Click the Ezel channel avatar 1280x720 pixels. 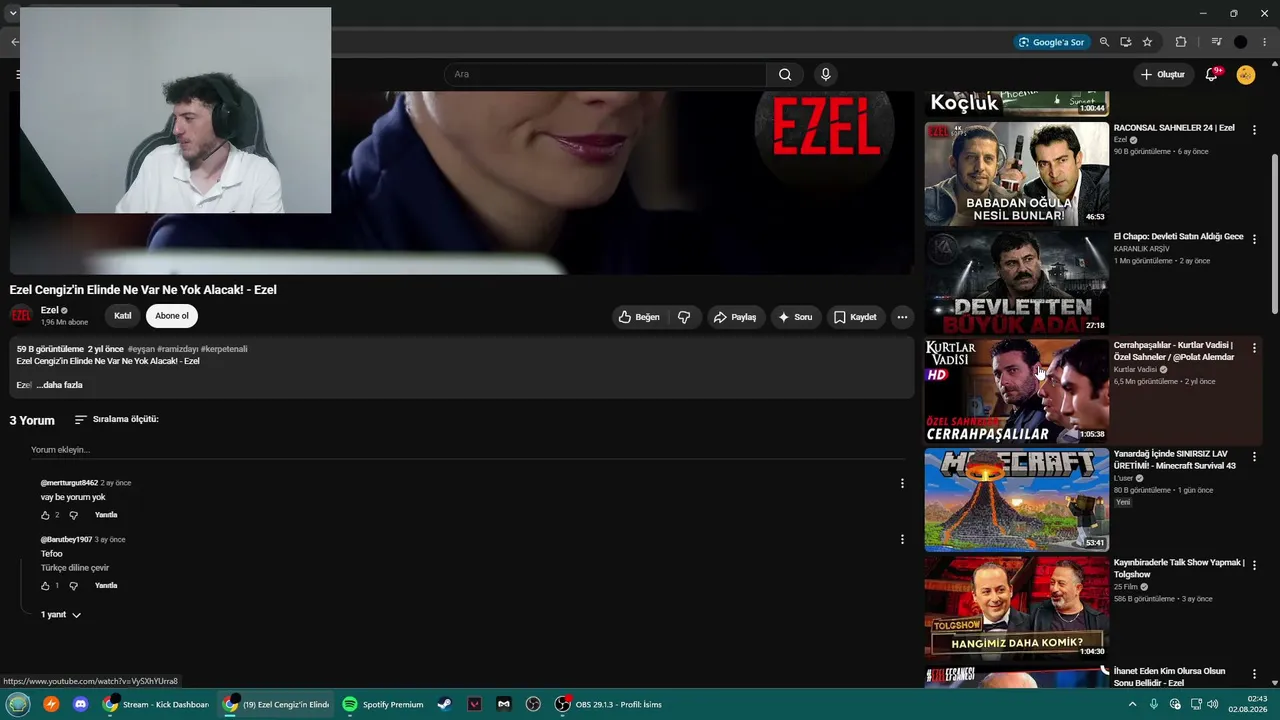[21, 316]
